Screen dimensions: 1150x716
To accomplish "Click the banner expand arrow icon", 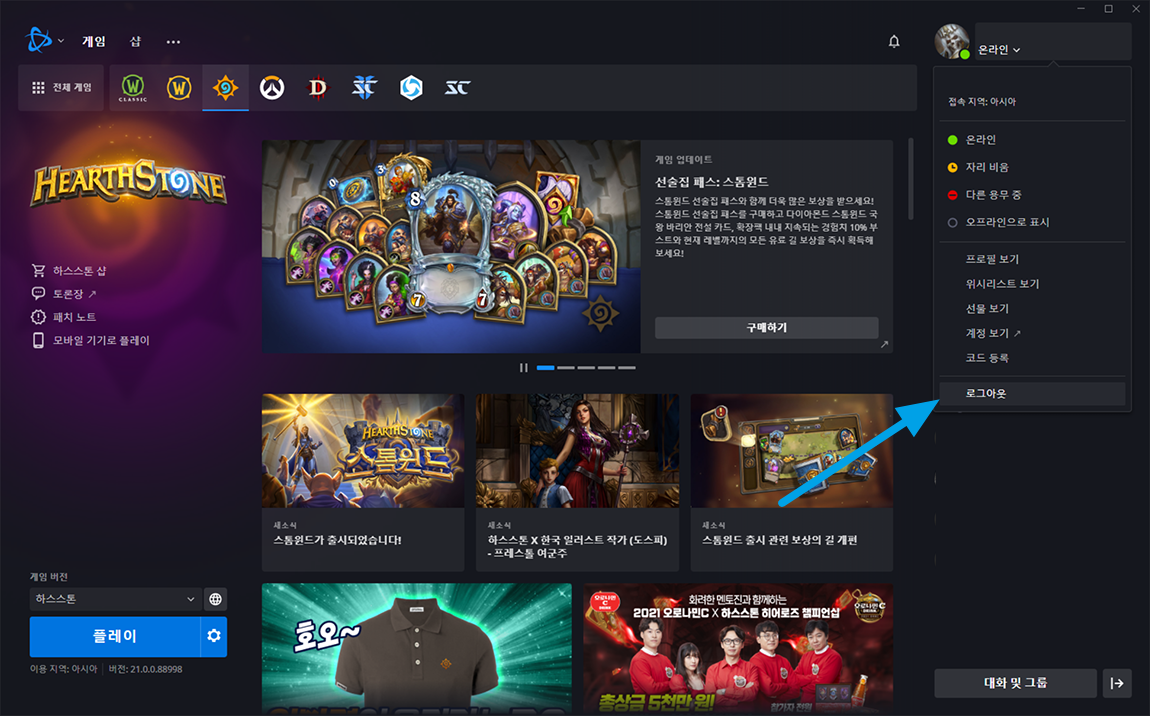I will pyautogui.click(x=884, y=344).
